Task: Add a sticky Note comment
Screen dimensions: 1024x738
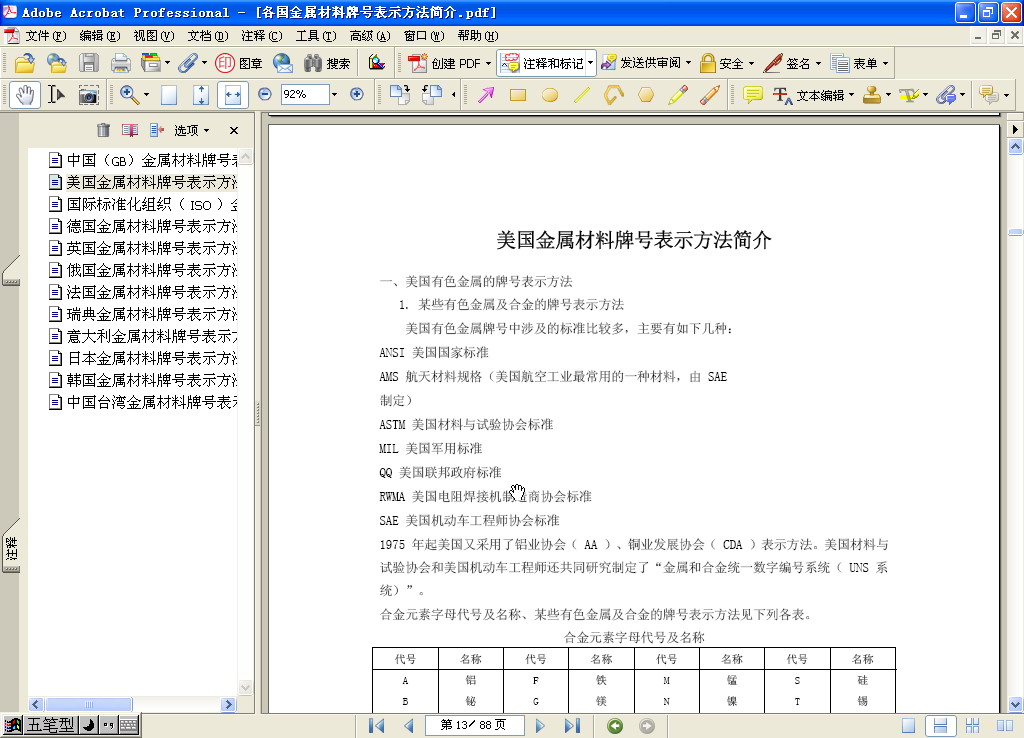Action: coord(752,95)
